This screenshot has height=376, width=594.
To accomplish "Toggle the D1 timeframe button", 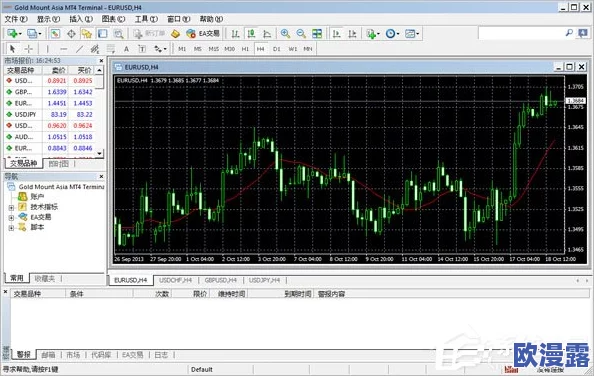I will [x=277, y=49].
